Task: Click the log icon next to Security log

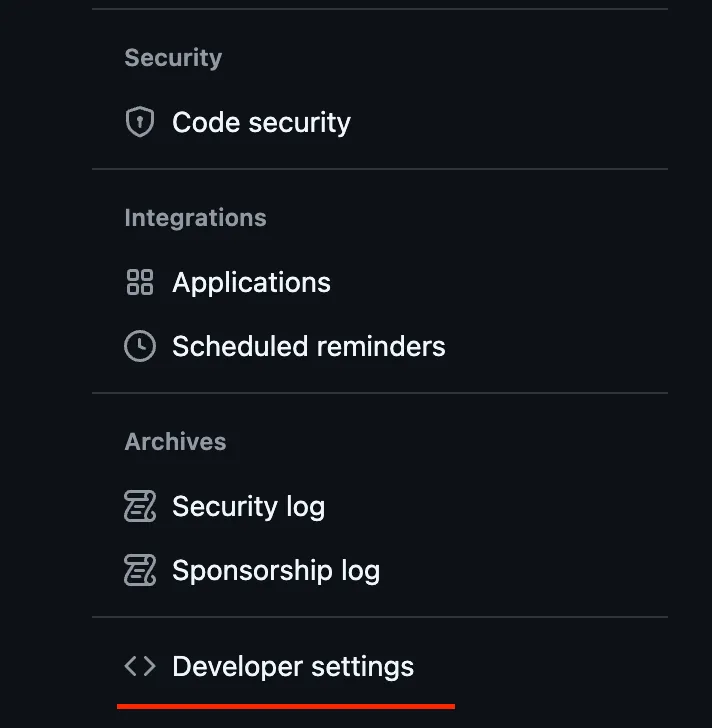Action: [140, 507]
